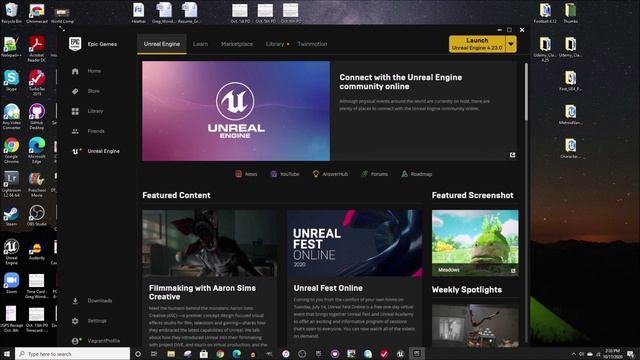The image size is (640, 360).
Task: Open launcher Settings via the gear icon
Action: 75,321
